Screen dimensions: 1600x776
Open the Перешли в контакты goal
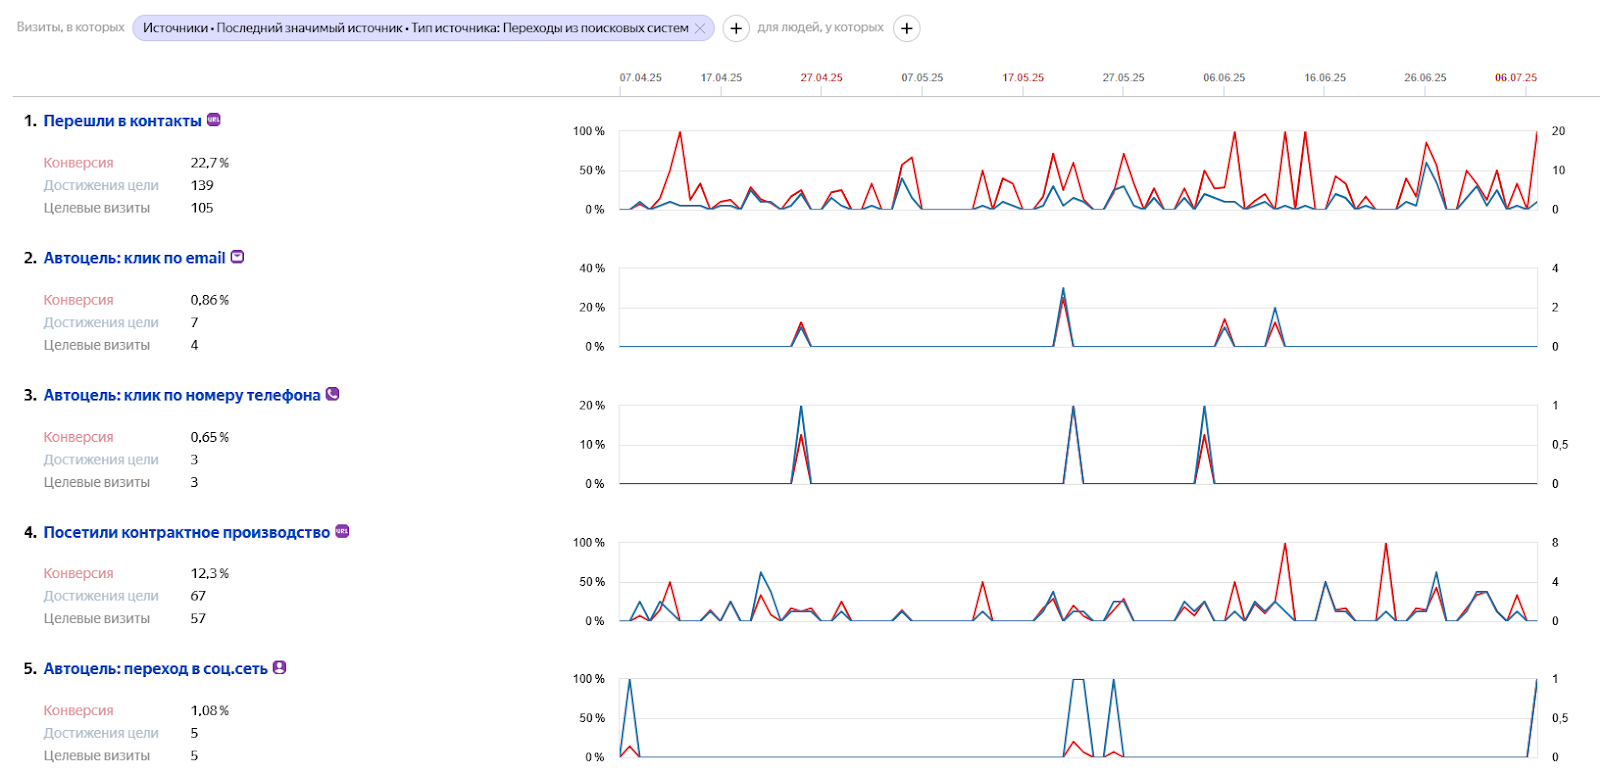click(122, 121)
